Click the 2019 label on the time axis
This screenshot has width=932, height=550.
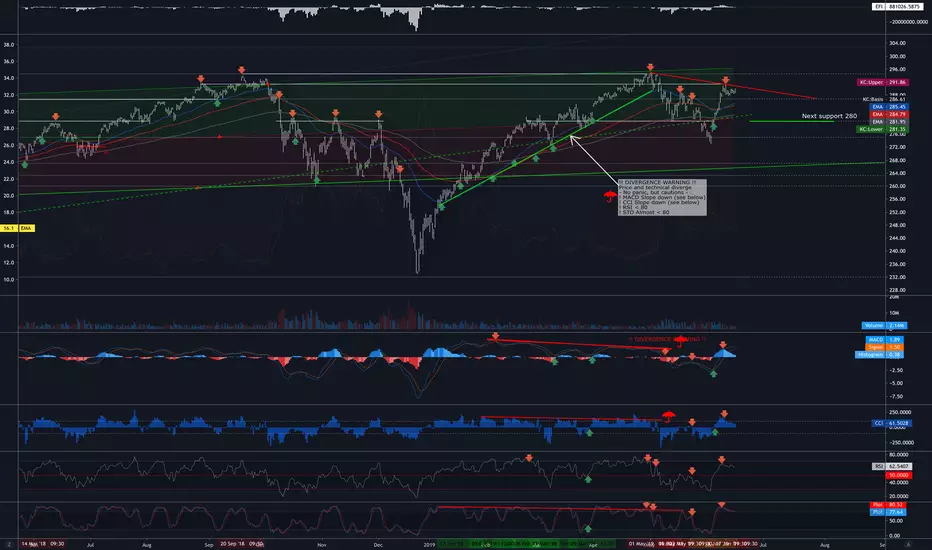pyautogui.click(x=429, y=545)
